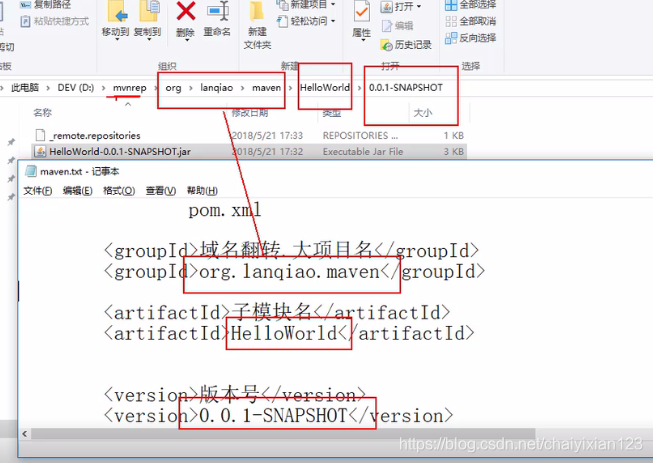Click Select none (全部取消)
653x463 pixels.
pos(471,21)
